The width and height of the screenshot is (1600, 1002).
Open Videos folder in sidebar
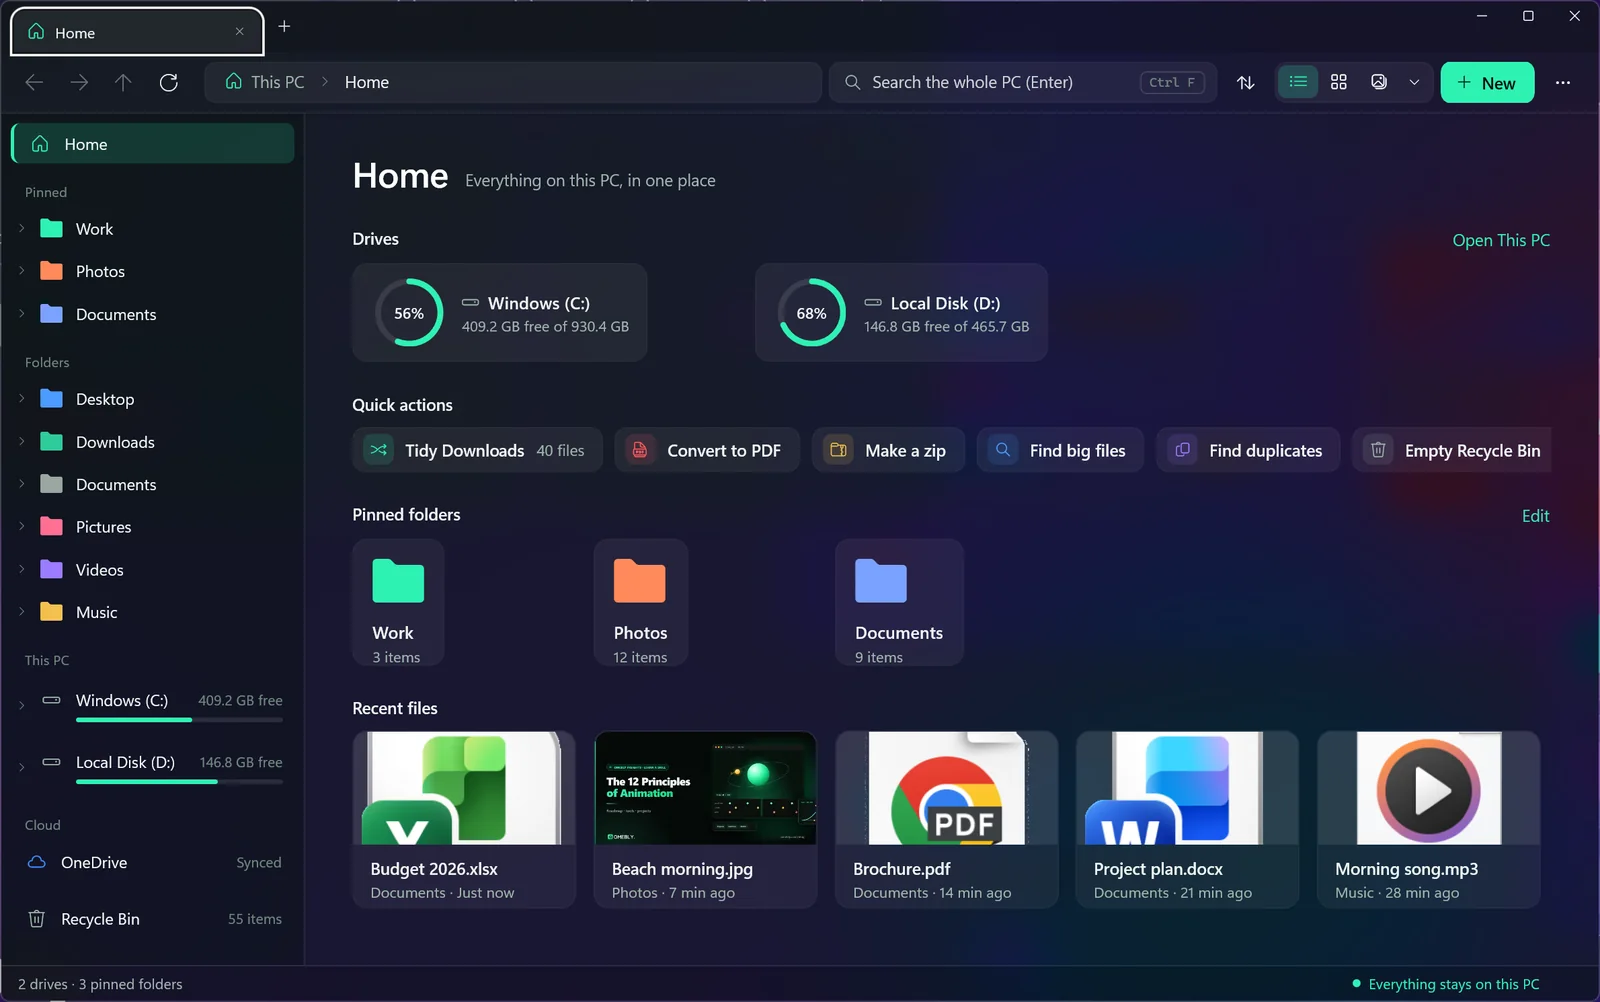[153, 570]
